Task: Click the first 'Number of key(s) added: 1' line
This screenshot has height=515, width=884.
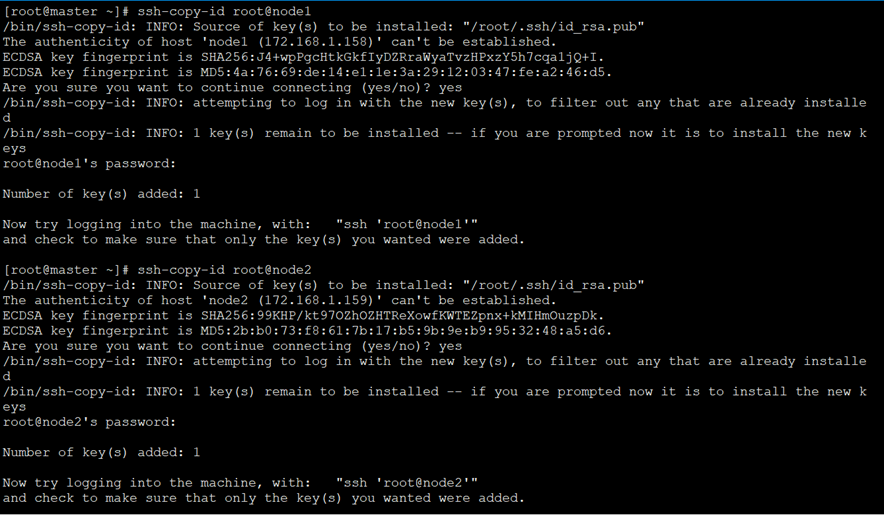Action: click(x=101, y=194)
